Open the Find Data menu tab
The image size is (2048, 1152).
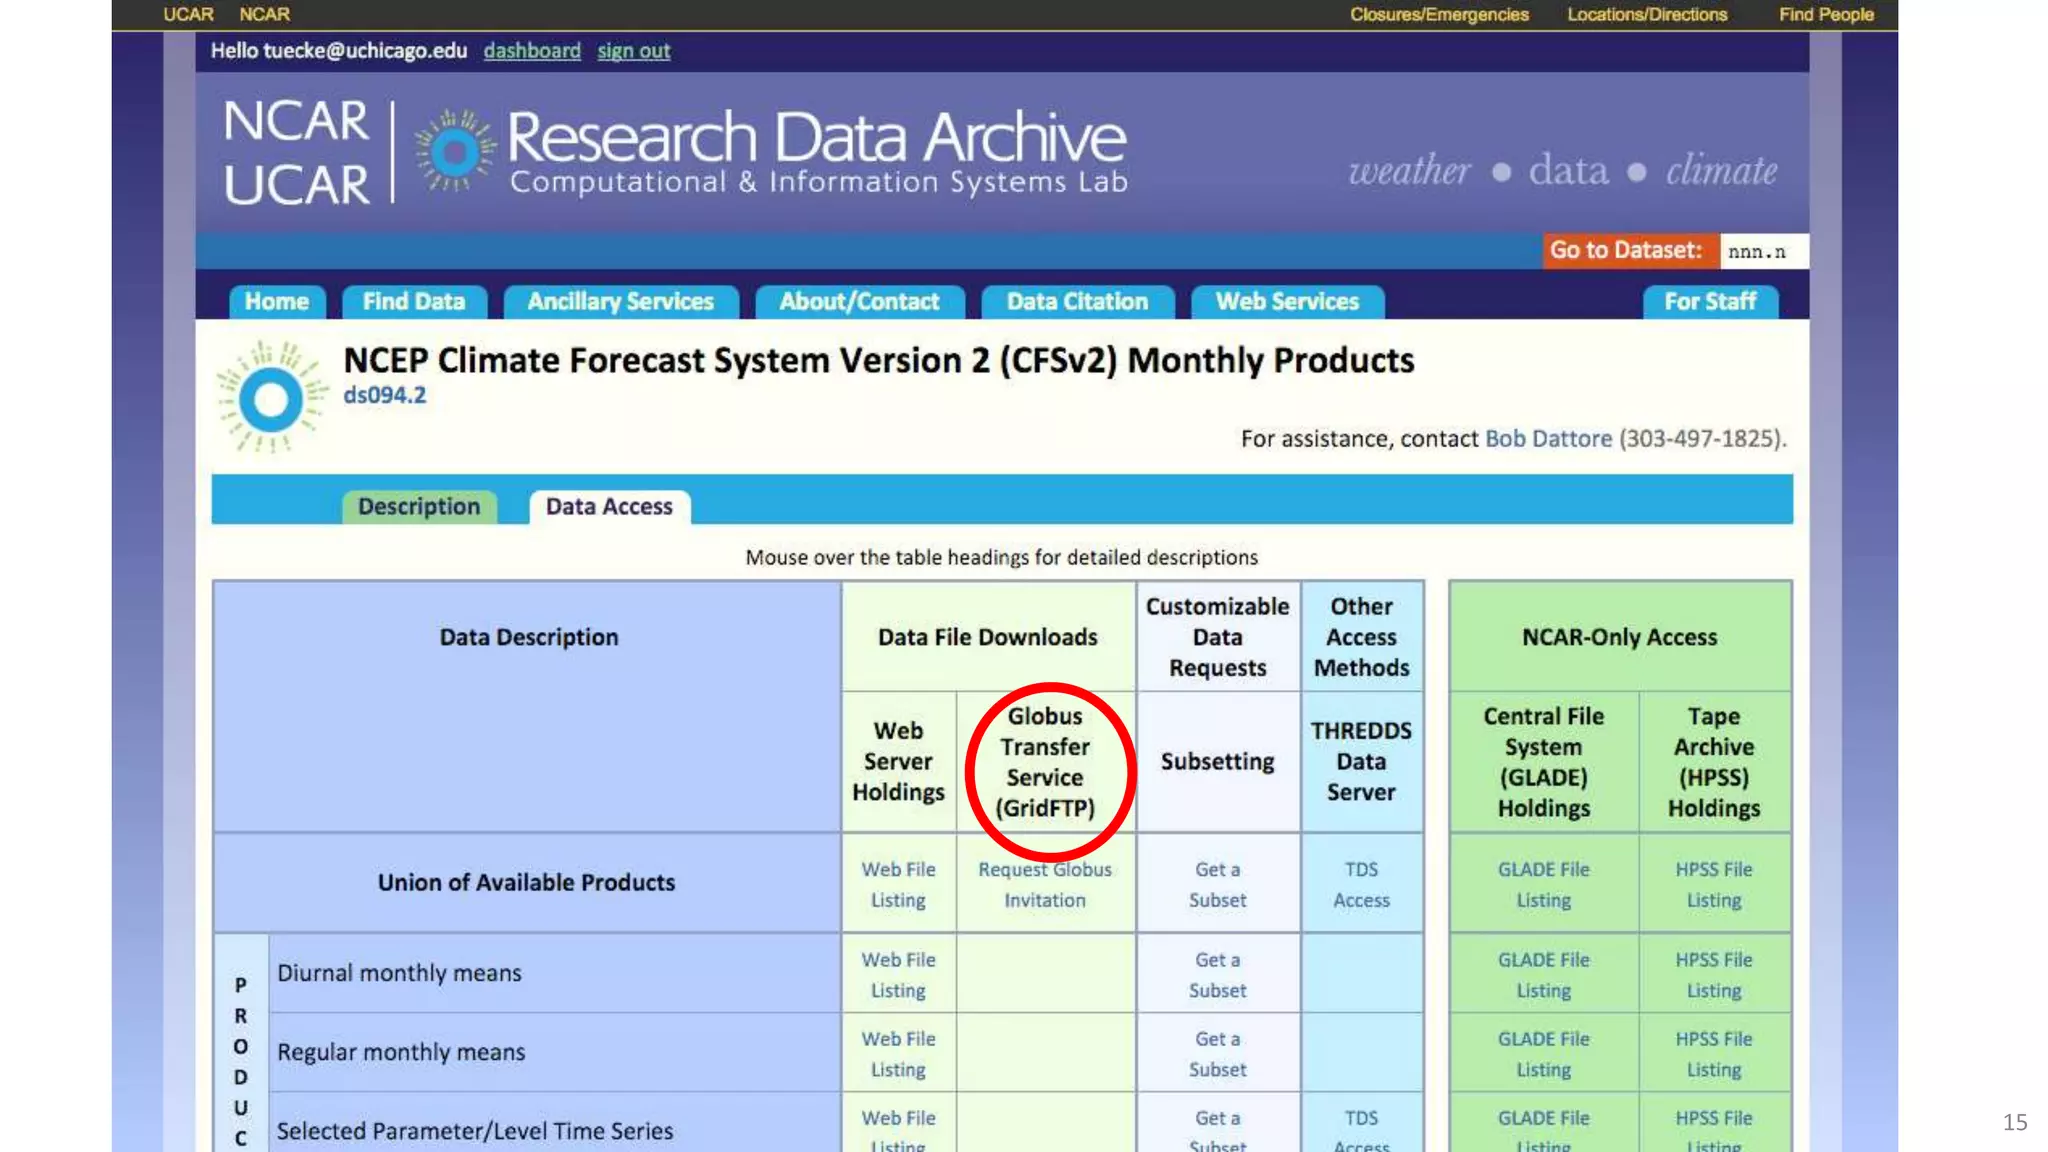click(x=414, y=301)
